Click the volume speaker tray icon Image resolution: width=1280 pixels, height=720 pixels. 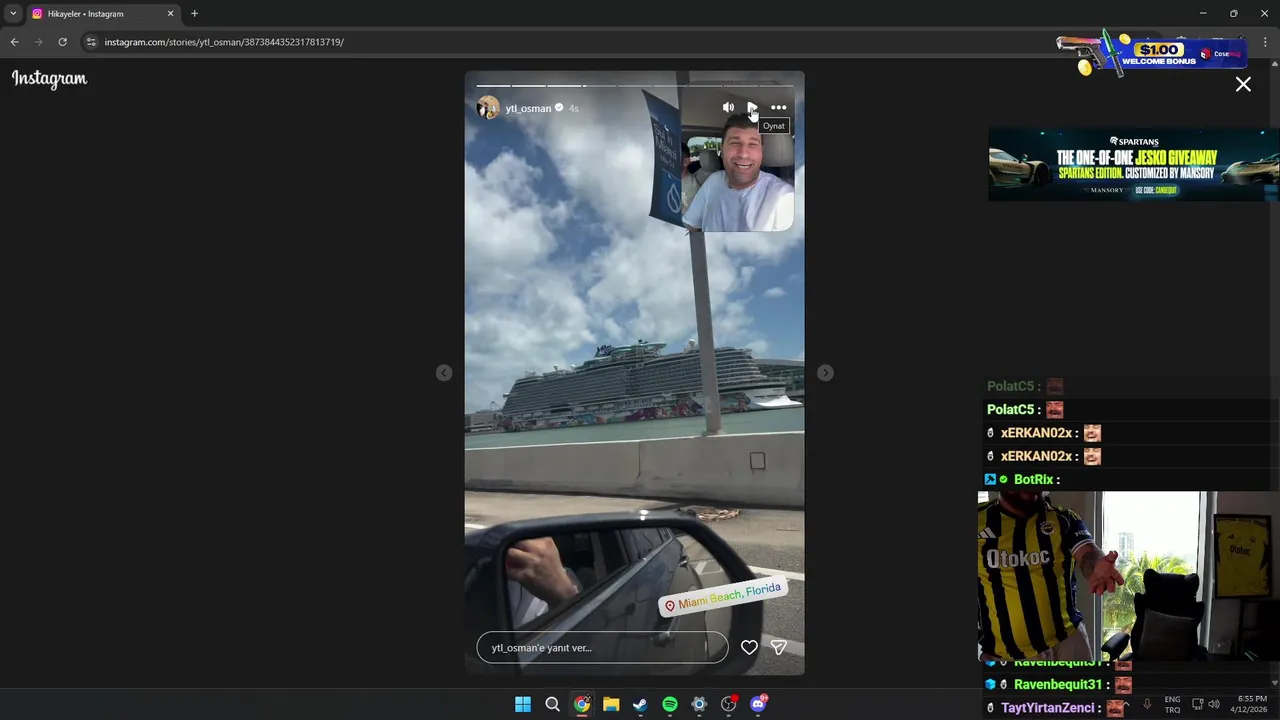1214,705
